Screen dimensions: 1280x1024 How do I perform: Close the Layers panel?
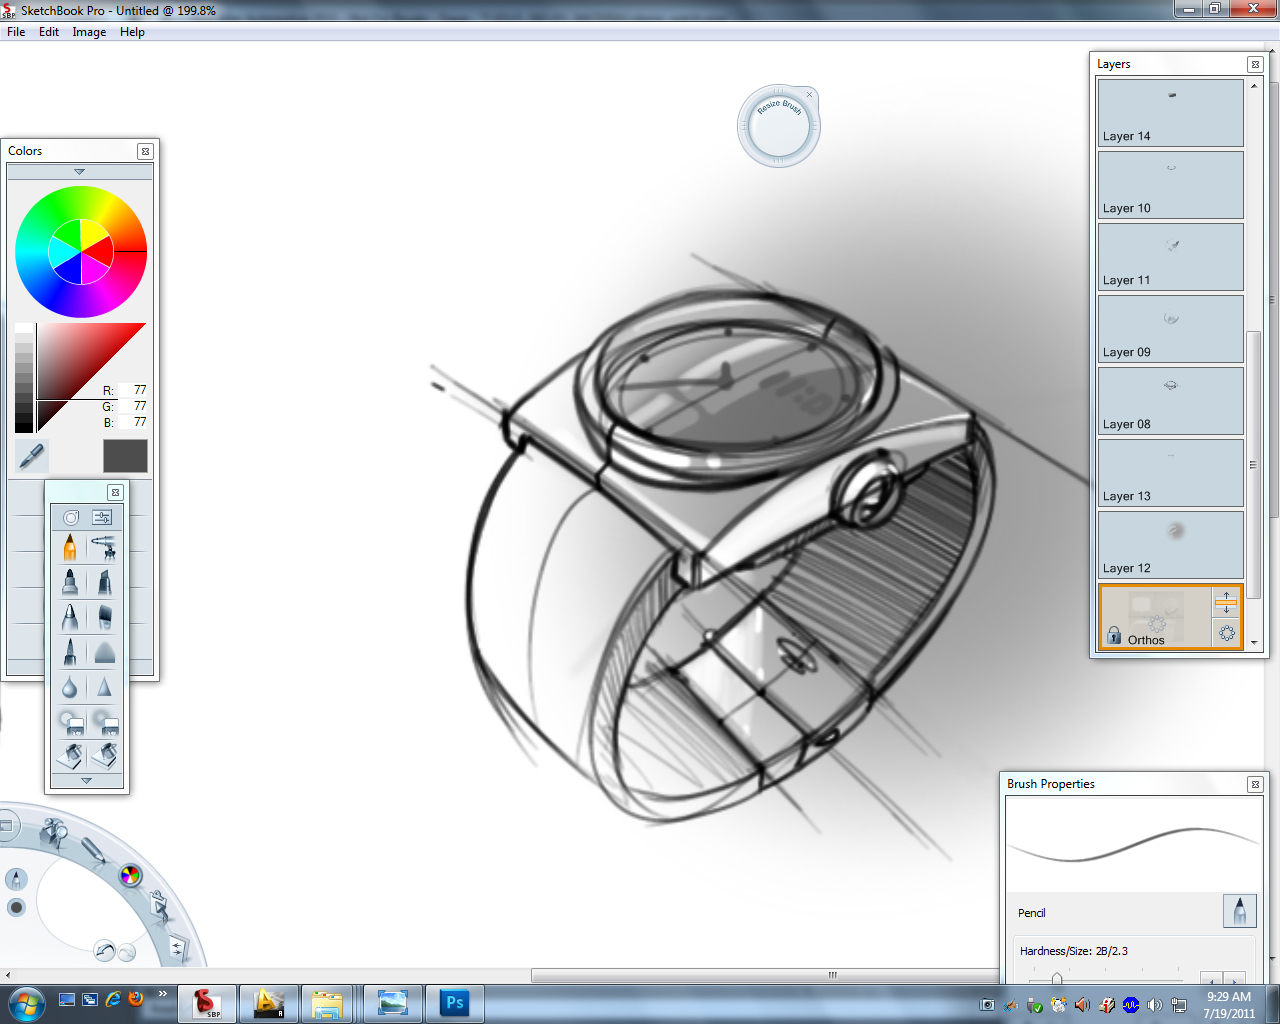[x=1255, y=64]
